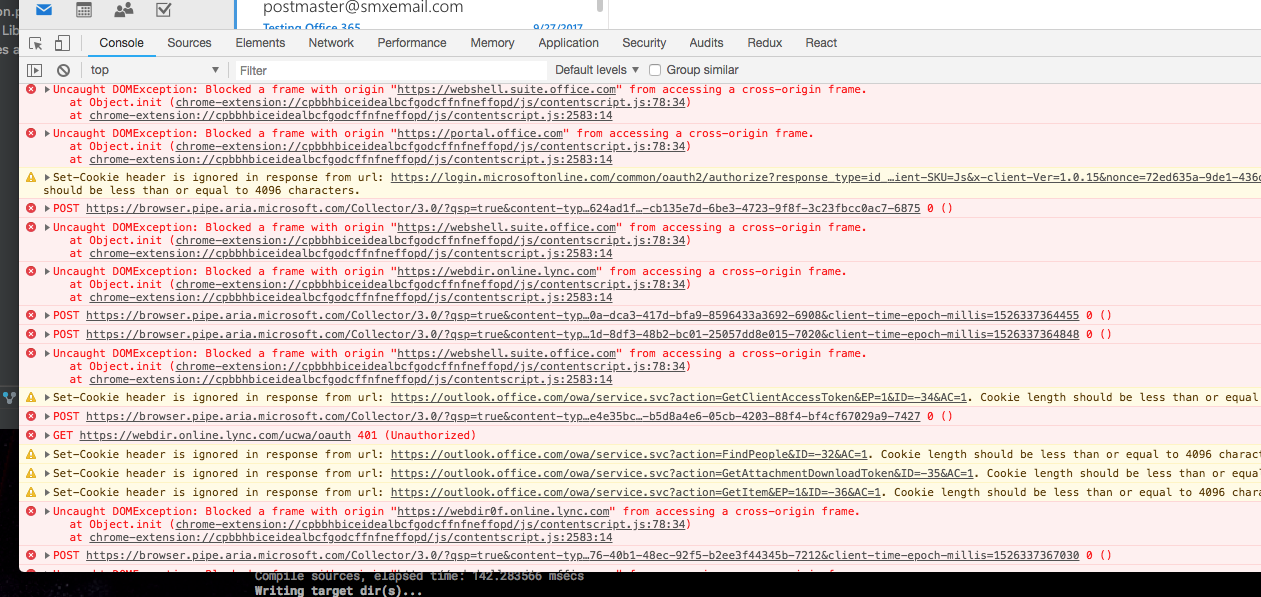Viewport: 1261px width, 597px height.
Task: Open the service.svc?action=GetItem link
Action: click(x=636, y=493)
